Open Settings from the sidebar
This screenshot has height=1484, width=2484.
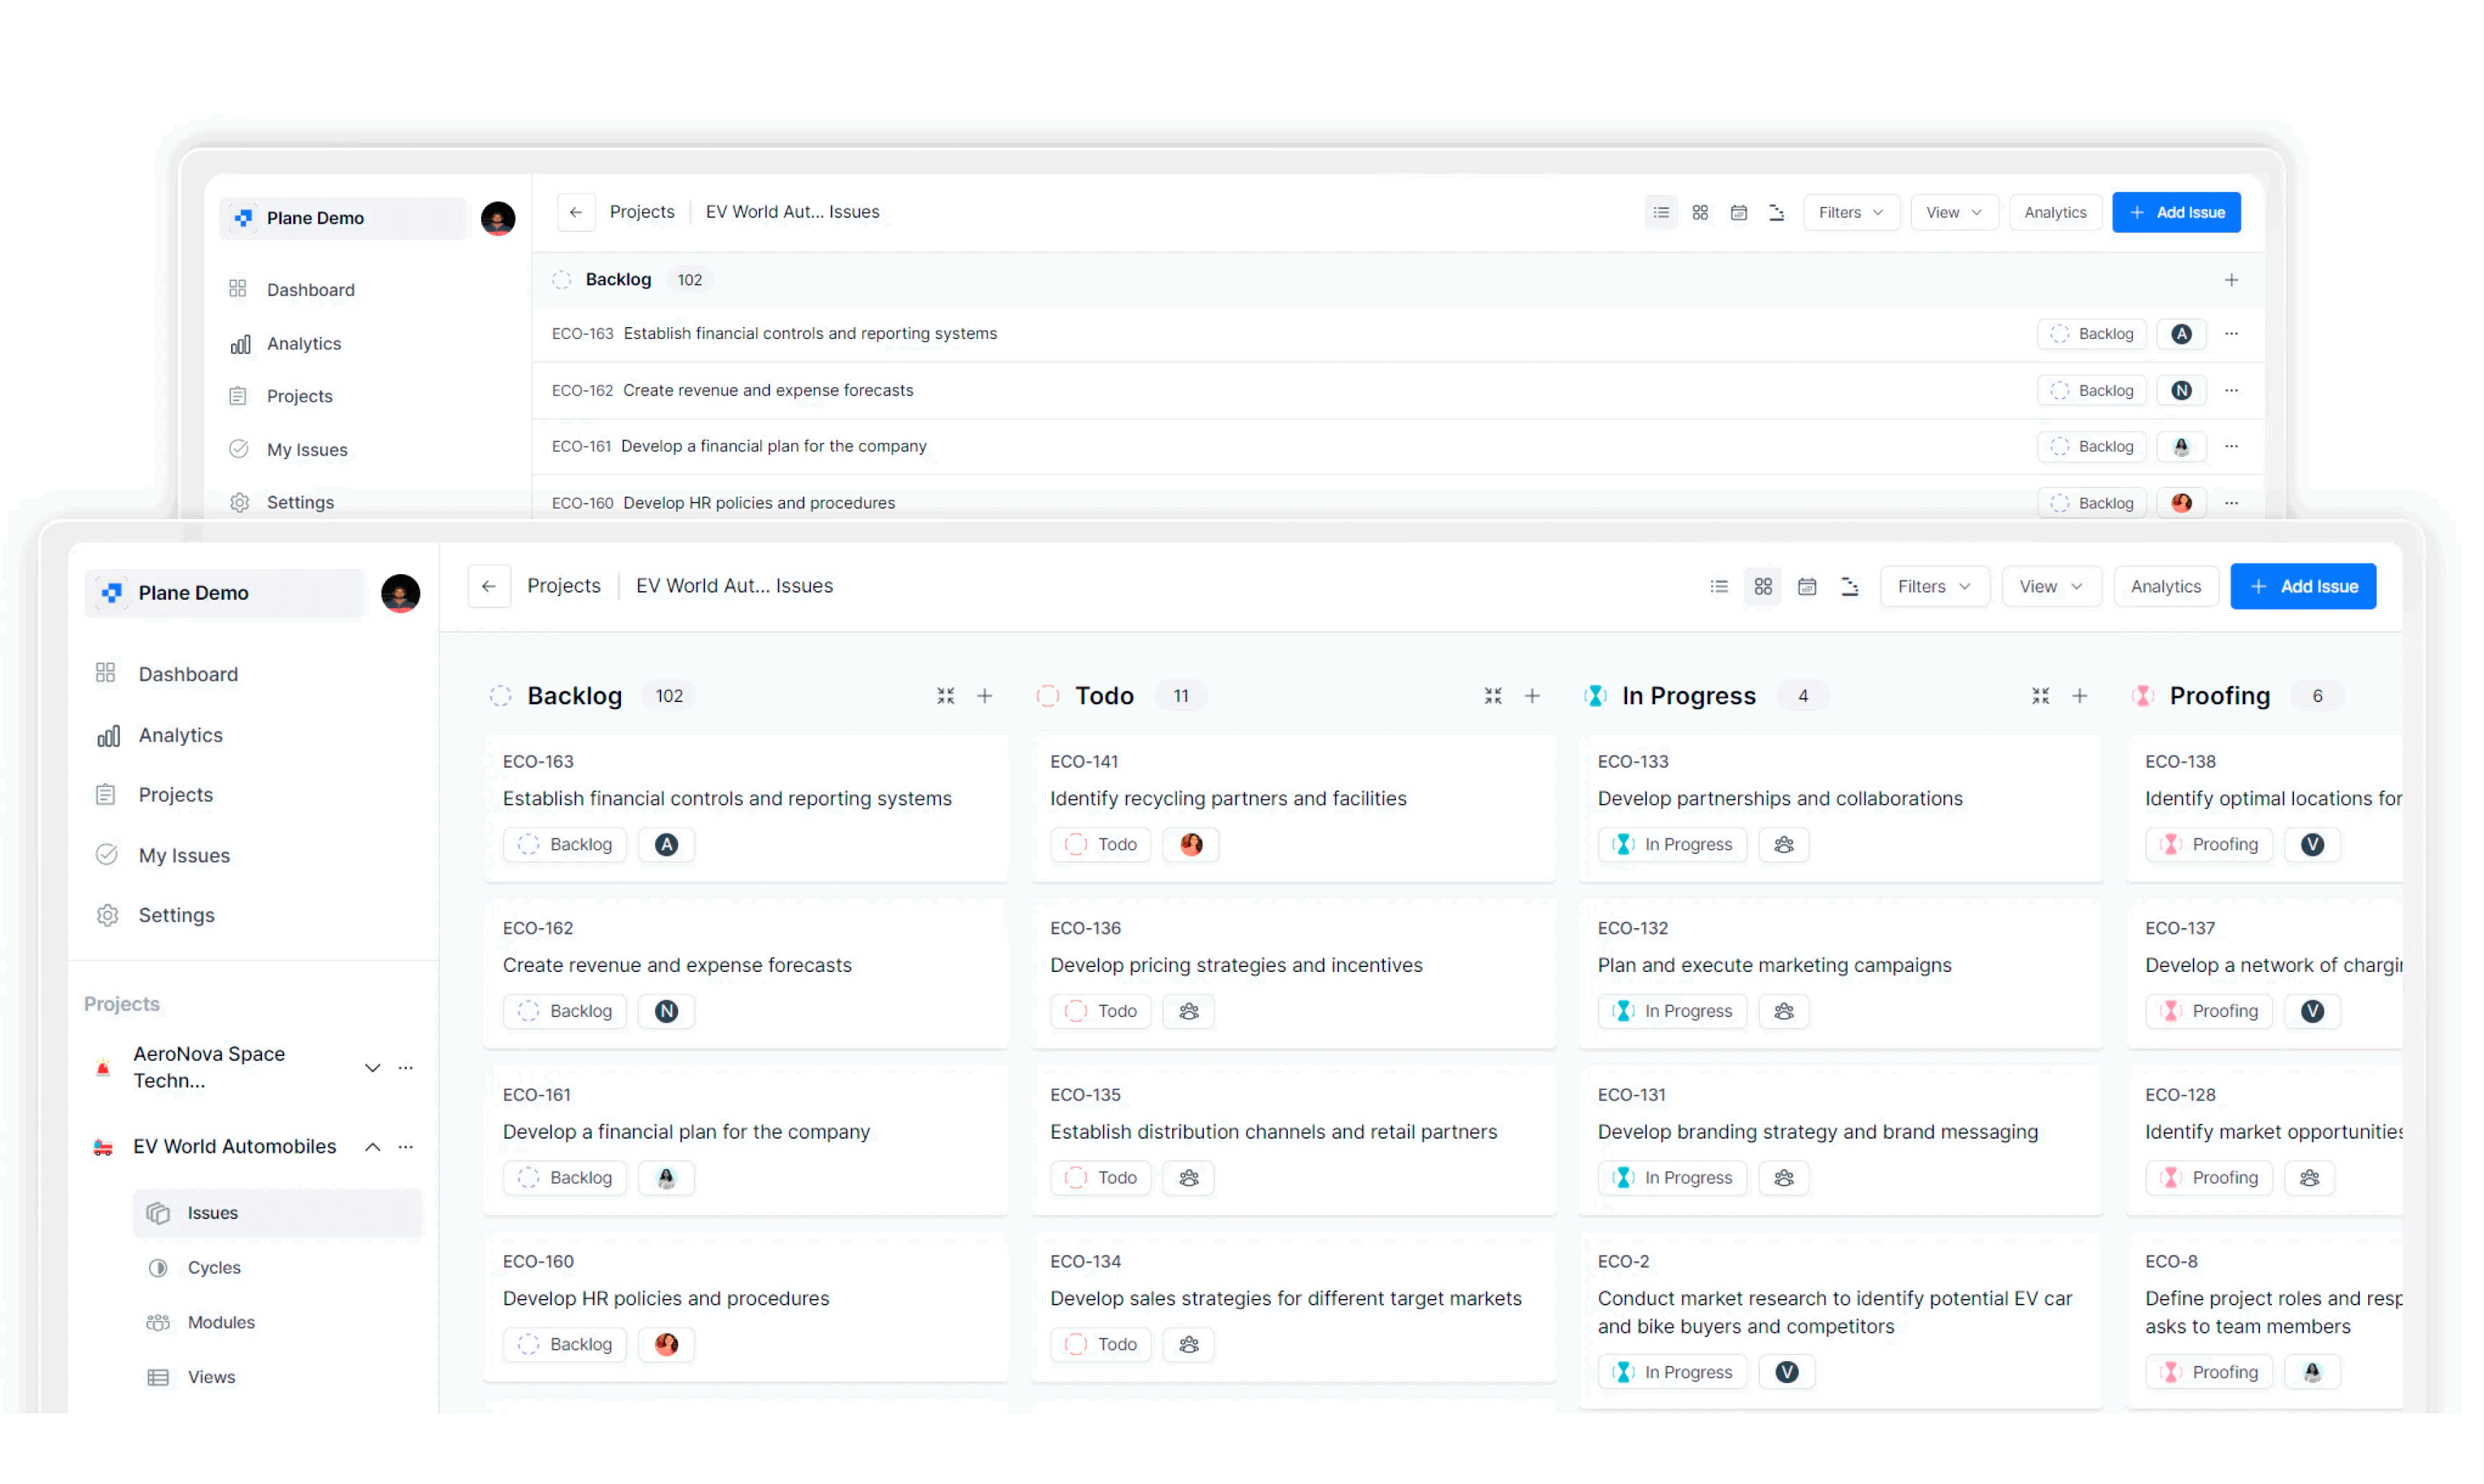coord(177,915)
